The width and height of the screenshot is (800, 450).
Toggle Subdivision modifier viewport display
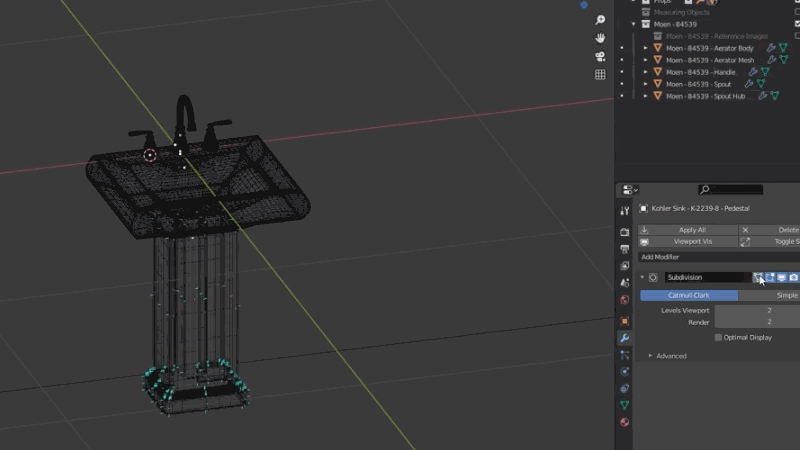pos(782,278)
